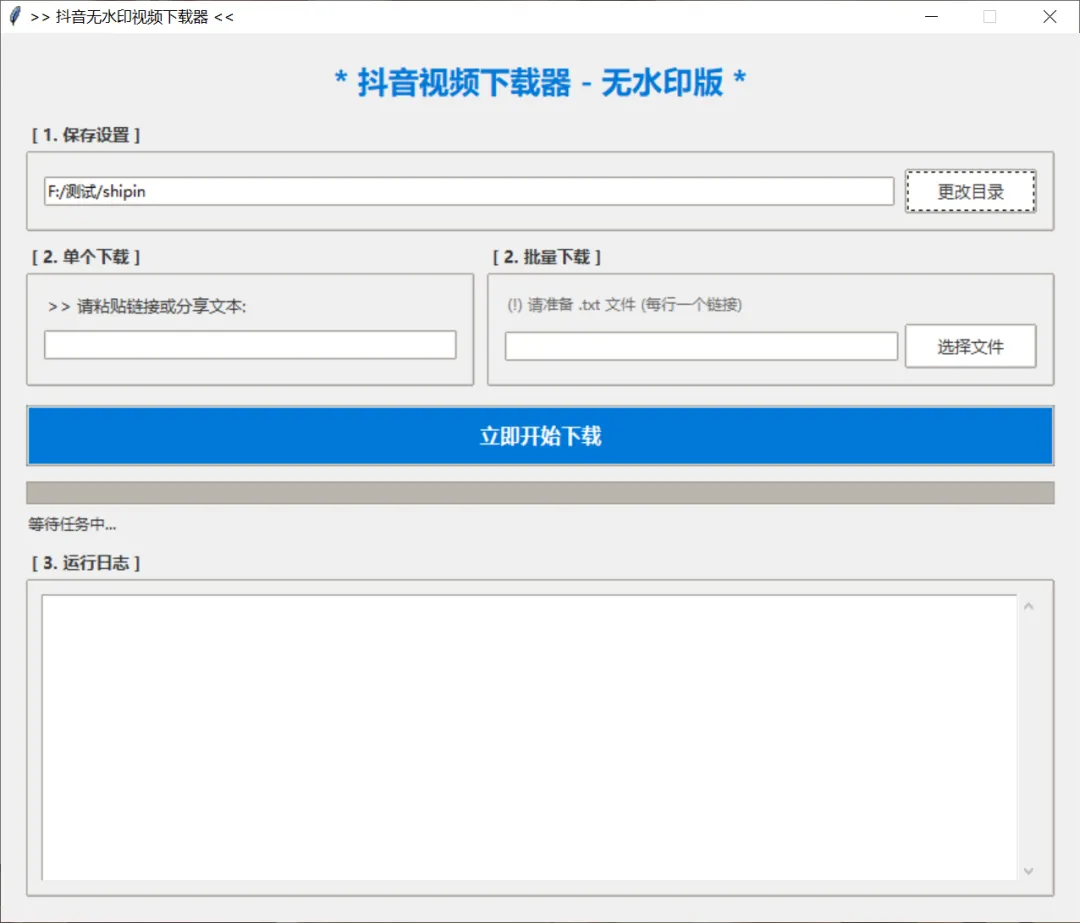Click the log scrollbar down arrow
1080x923 pixels.
coord(1028,871)
